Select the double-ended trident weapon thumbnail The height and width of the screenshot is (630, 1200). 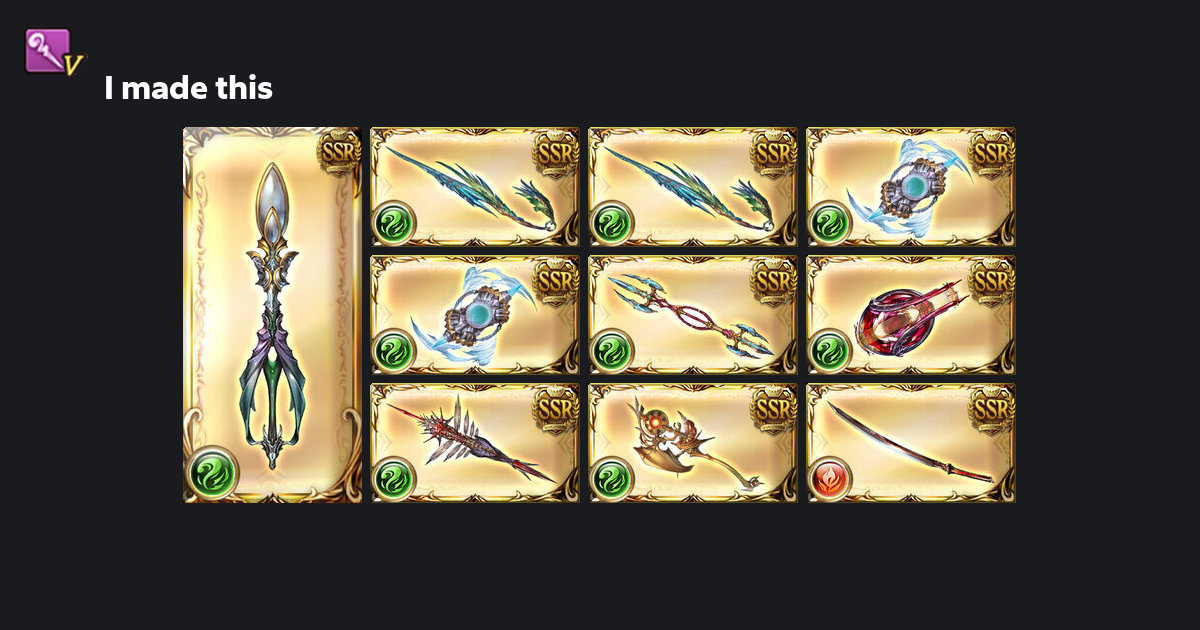pyautogui.click(x=693, y=315)
